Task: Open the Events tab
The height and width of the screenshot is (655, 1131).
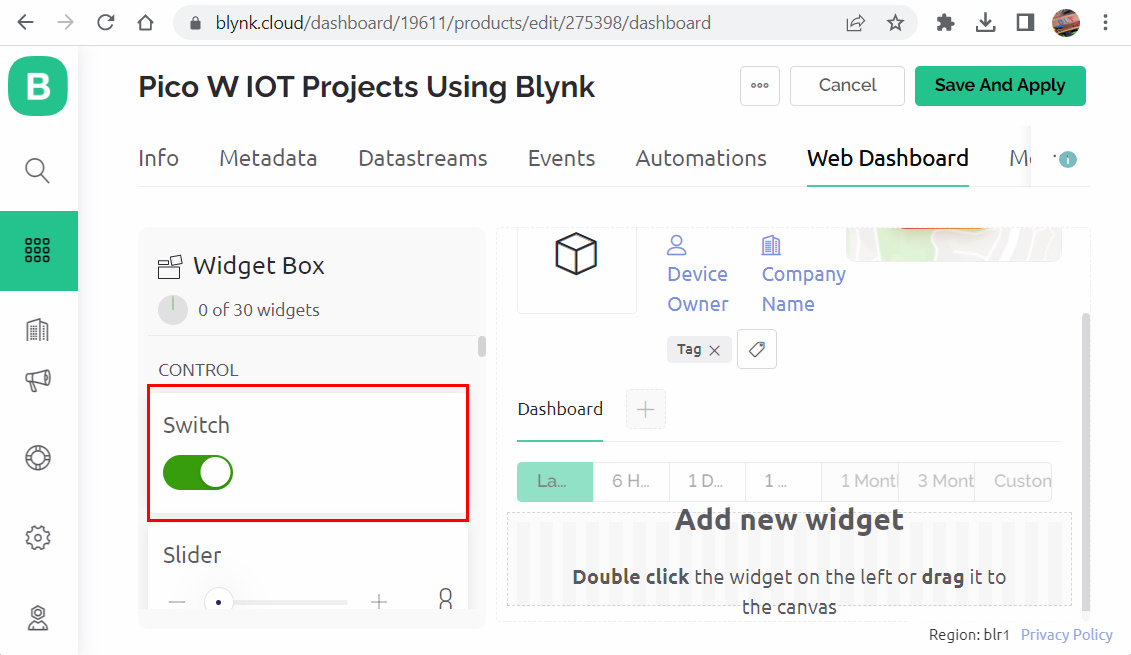Action: click(561, 158)
